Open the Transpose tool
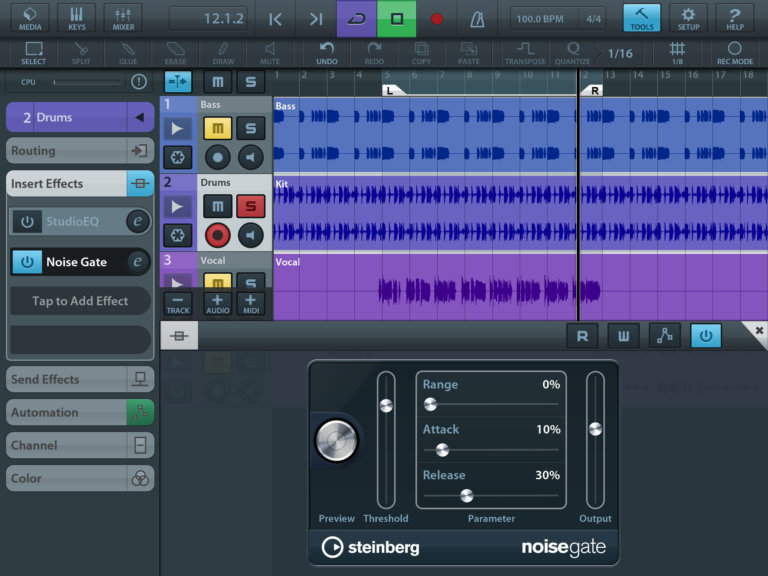Viewport: 768px width, 576px height. click(x=525, y=53)
